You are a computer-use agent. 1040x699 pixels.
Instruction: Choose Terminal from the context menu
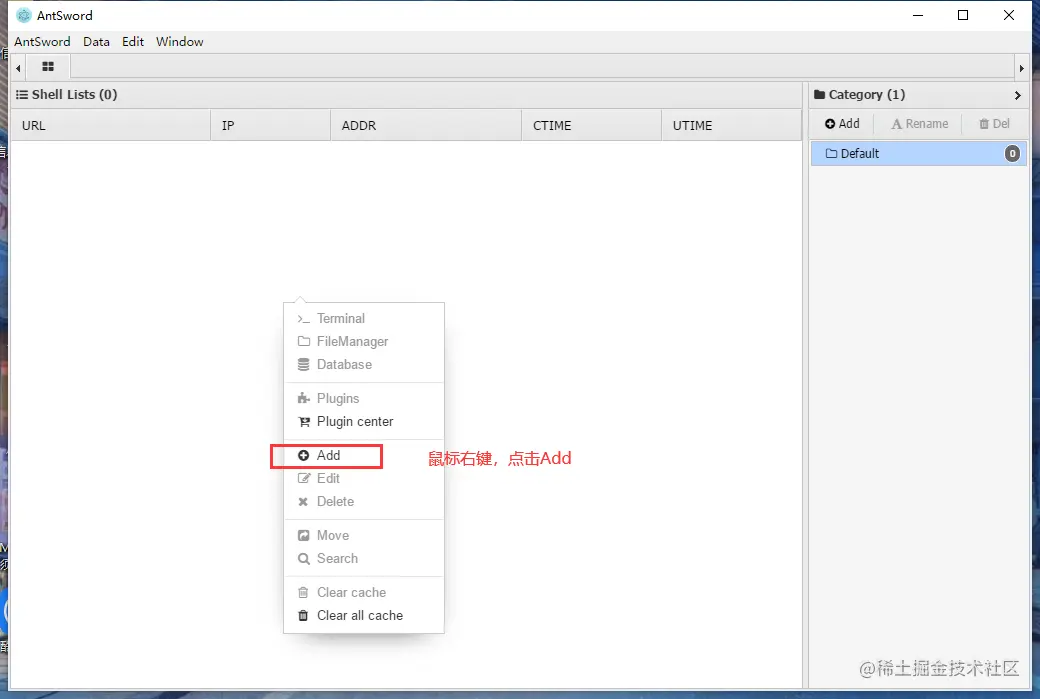[x=363, y=318]
